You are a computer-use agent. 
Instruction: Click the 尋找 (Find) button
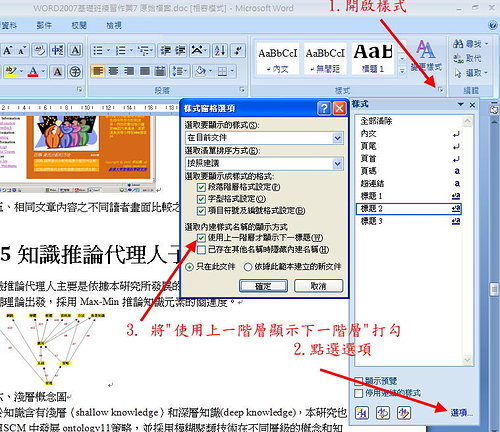tap(470, 44)
